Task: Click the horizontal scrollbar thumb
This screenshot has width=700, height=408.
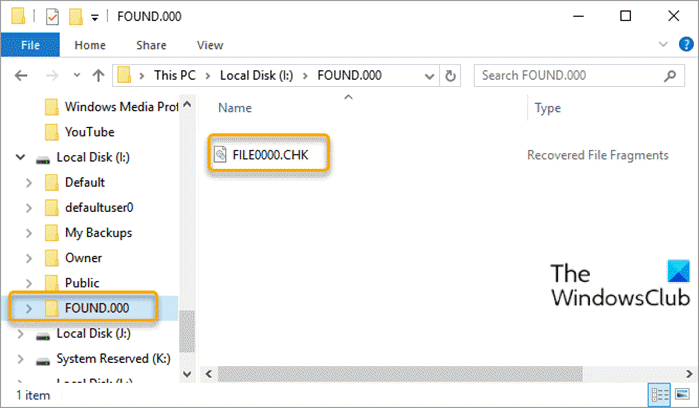Action: coord(400,374)
